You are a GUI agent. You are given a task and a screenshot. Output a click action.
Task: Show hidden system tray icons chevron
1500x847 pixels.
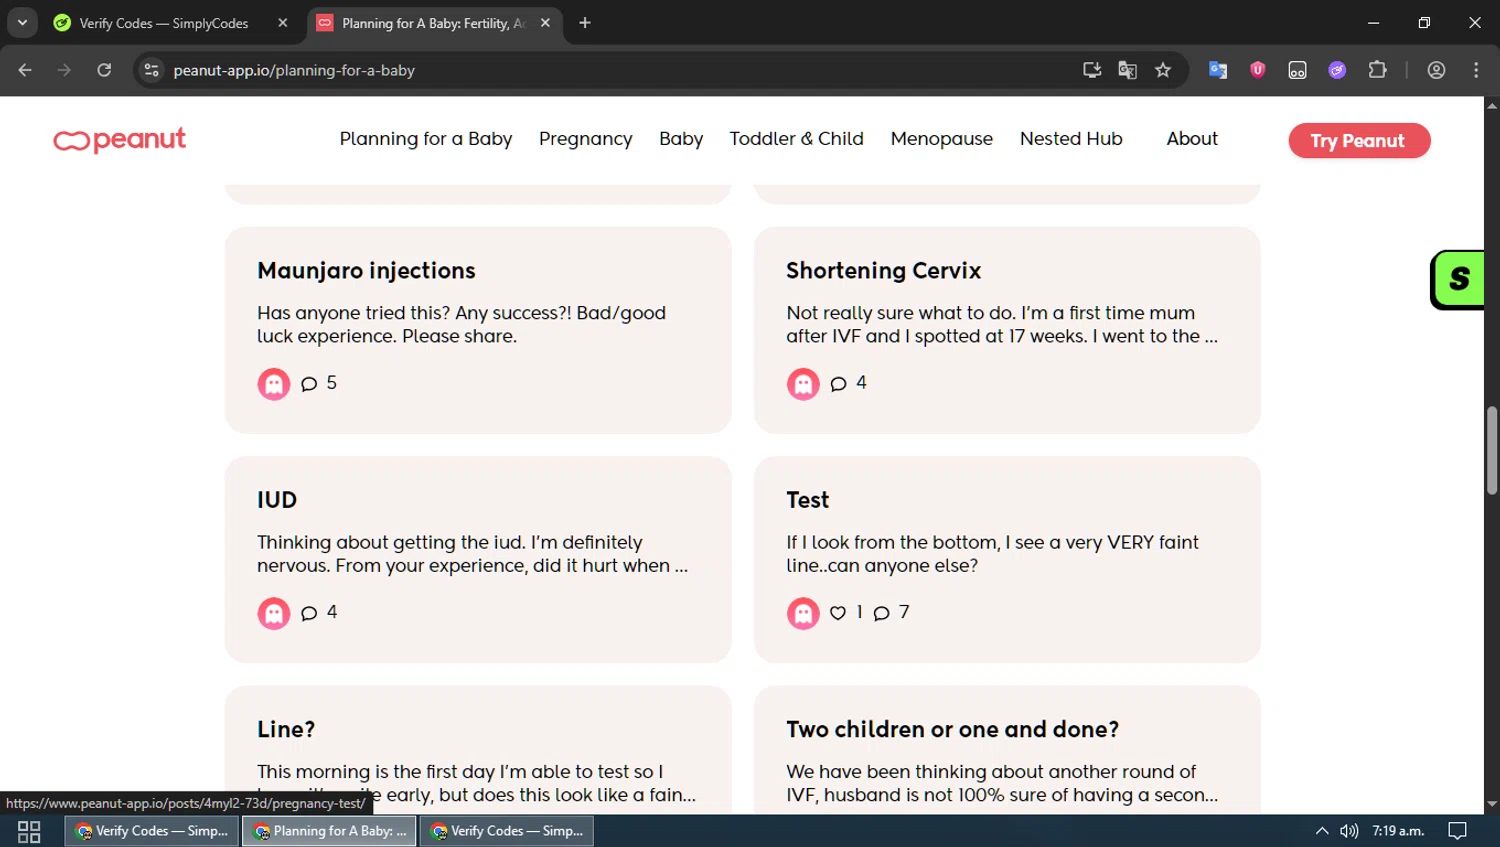(1322, 831)
